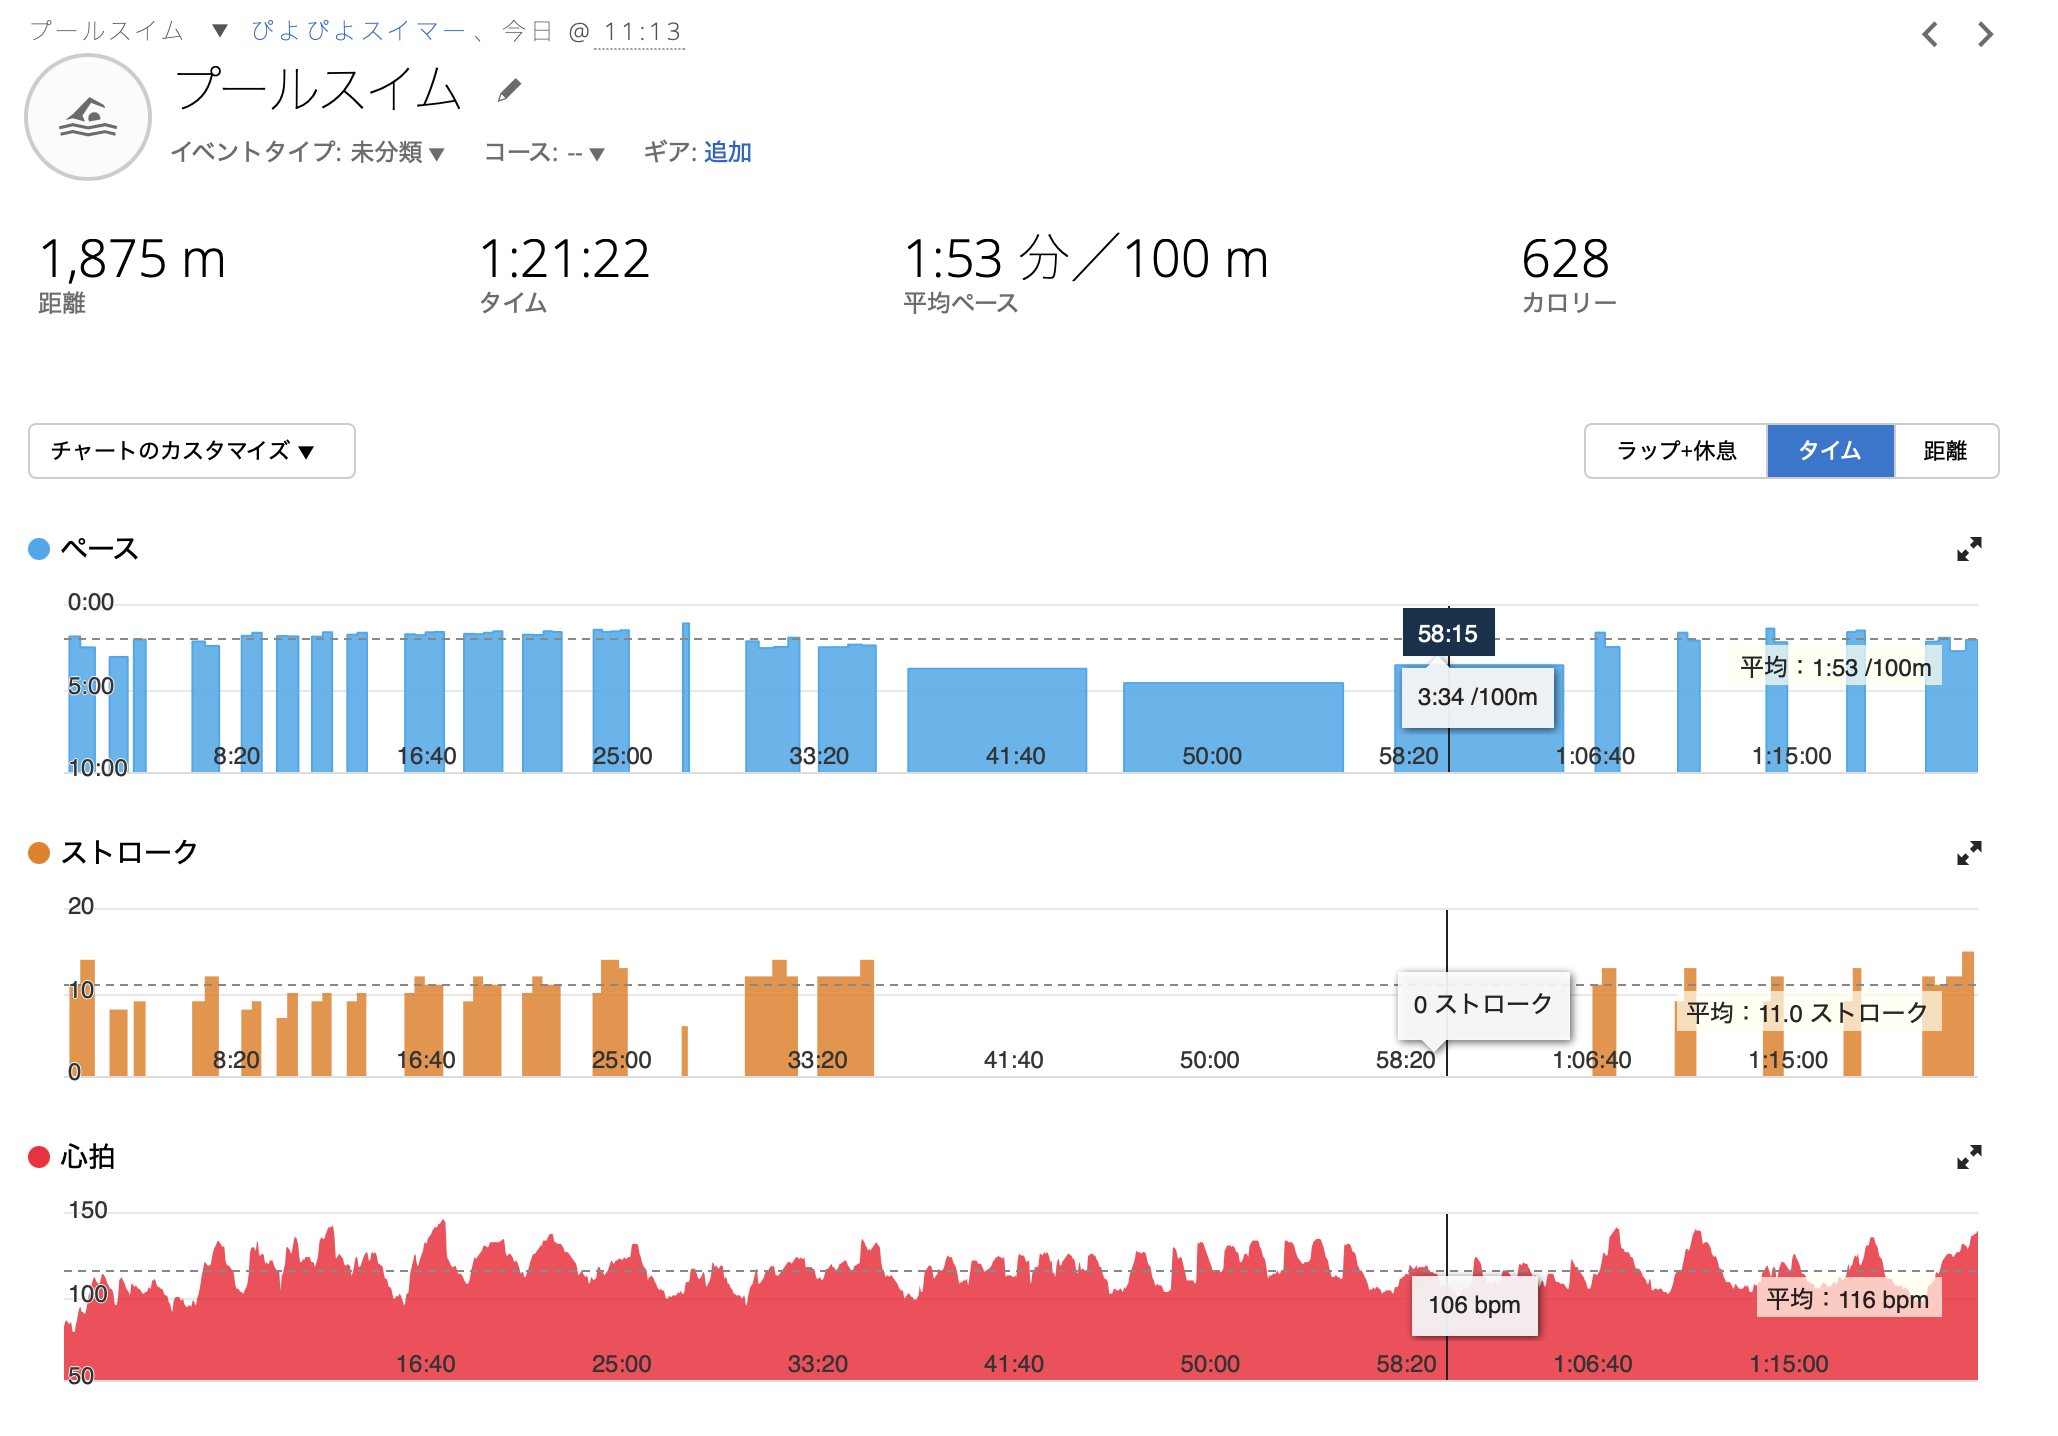Click the swimmer activity icon circle
Image resolution: width=2058 pixels, height=1436 pixels.
point(88,117)
